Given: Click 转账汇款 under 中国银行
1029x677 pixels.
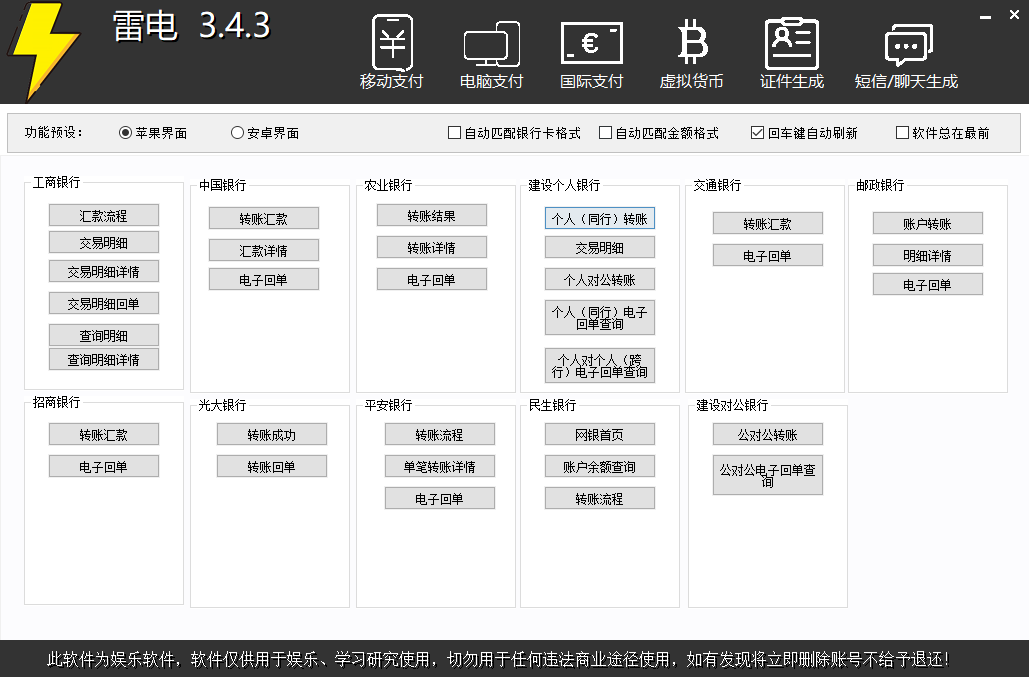Looking at the screenshot, I should coord(264,218).
